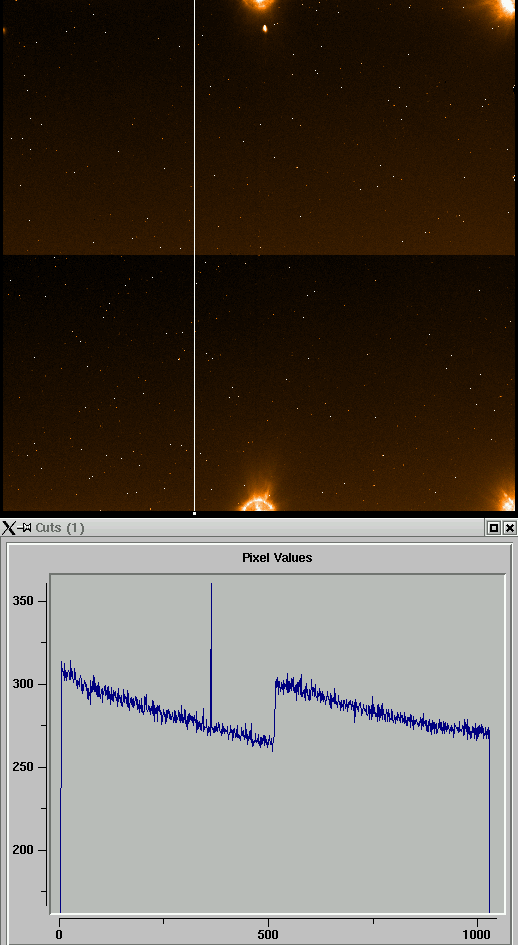
Task: Select the bright star in top-right corner
Action: pyautogui.click(x=507, y=7)
